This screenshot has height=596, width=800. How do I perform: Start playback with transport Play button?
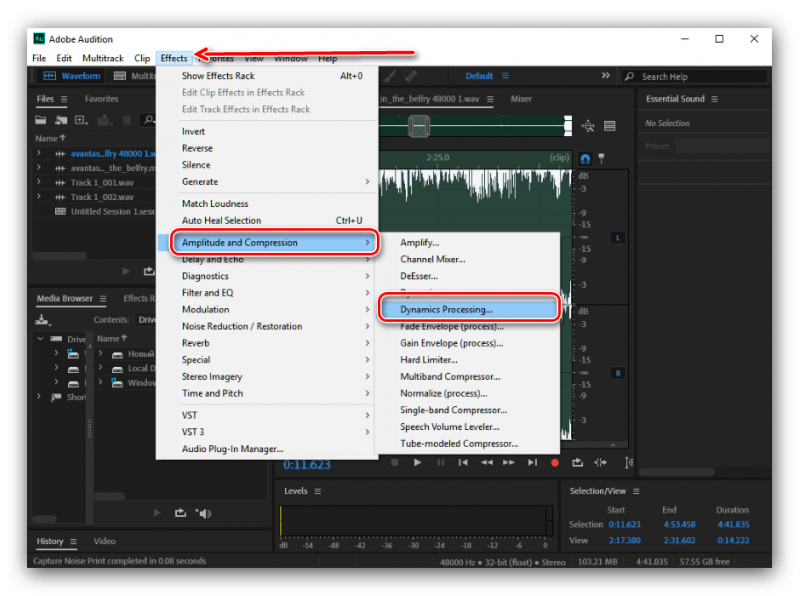pyautogui.click(x=417, y=462)
